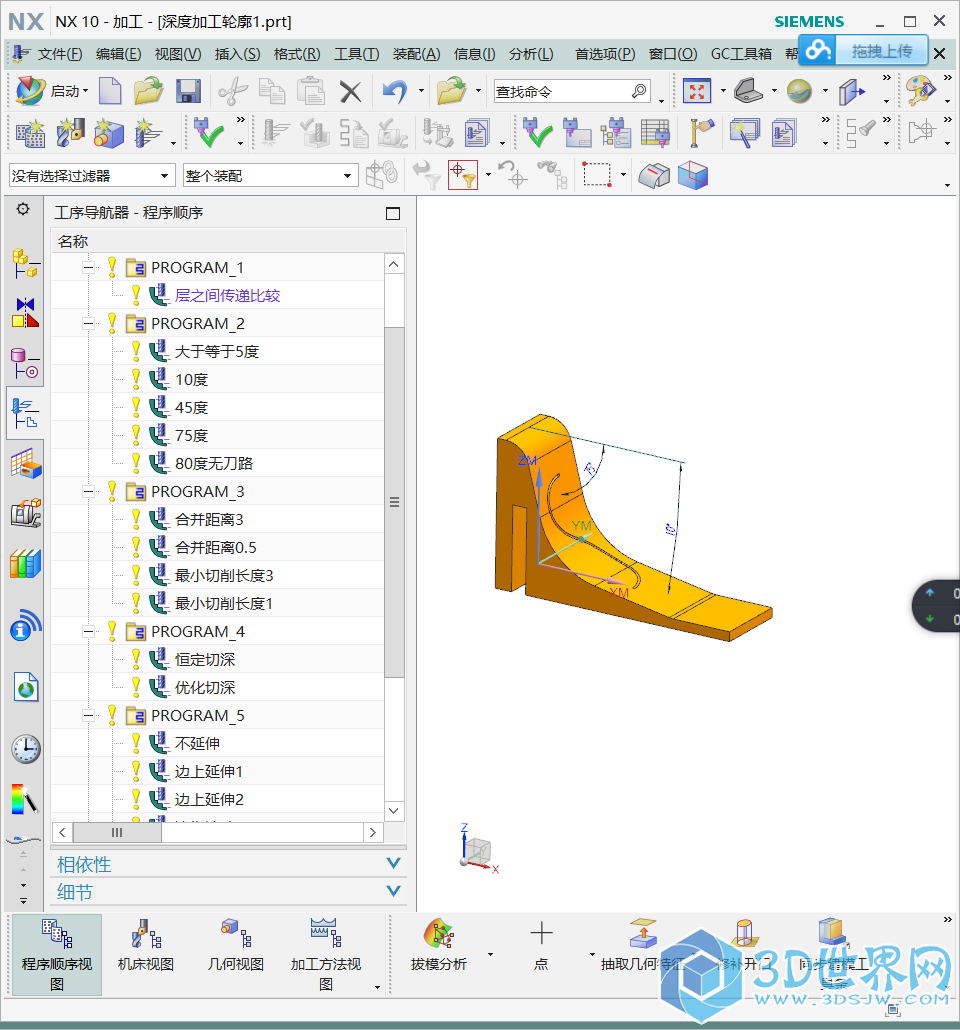
Task: Click the tree scrollbar down arrow
Action: point(394,811)
